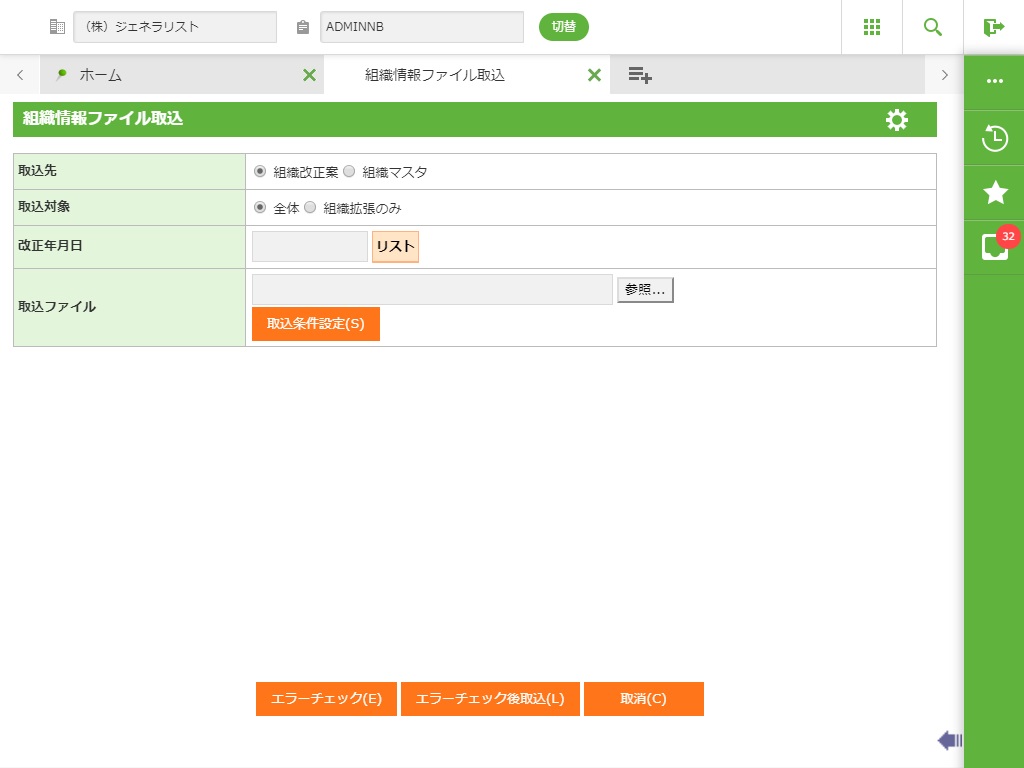Open the settings gear in header
This screenshot has height=768, width=1024.
coord(897,120)
